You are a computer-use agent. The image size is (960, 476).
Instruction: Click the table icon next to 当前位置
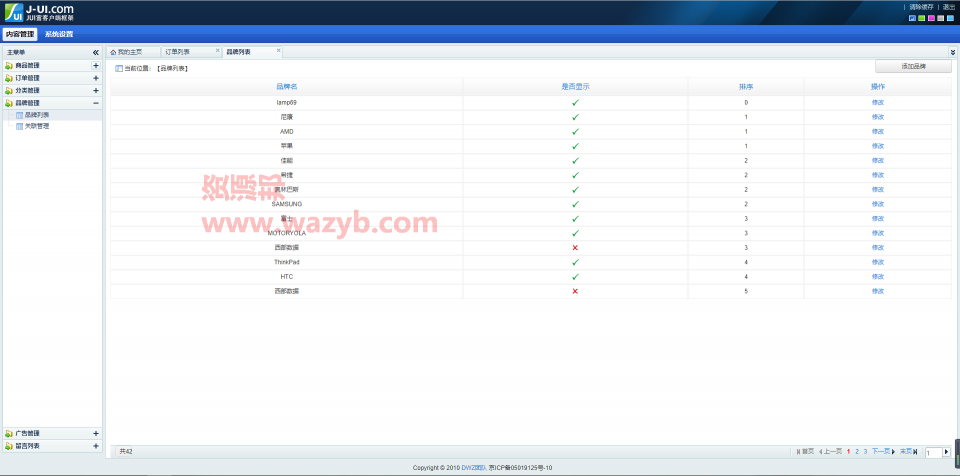(119, 69)
